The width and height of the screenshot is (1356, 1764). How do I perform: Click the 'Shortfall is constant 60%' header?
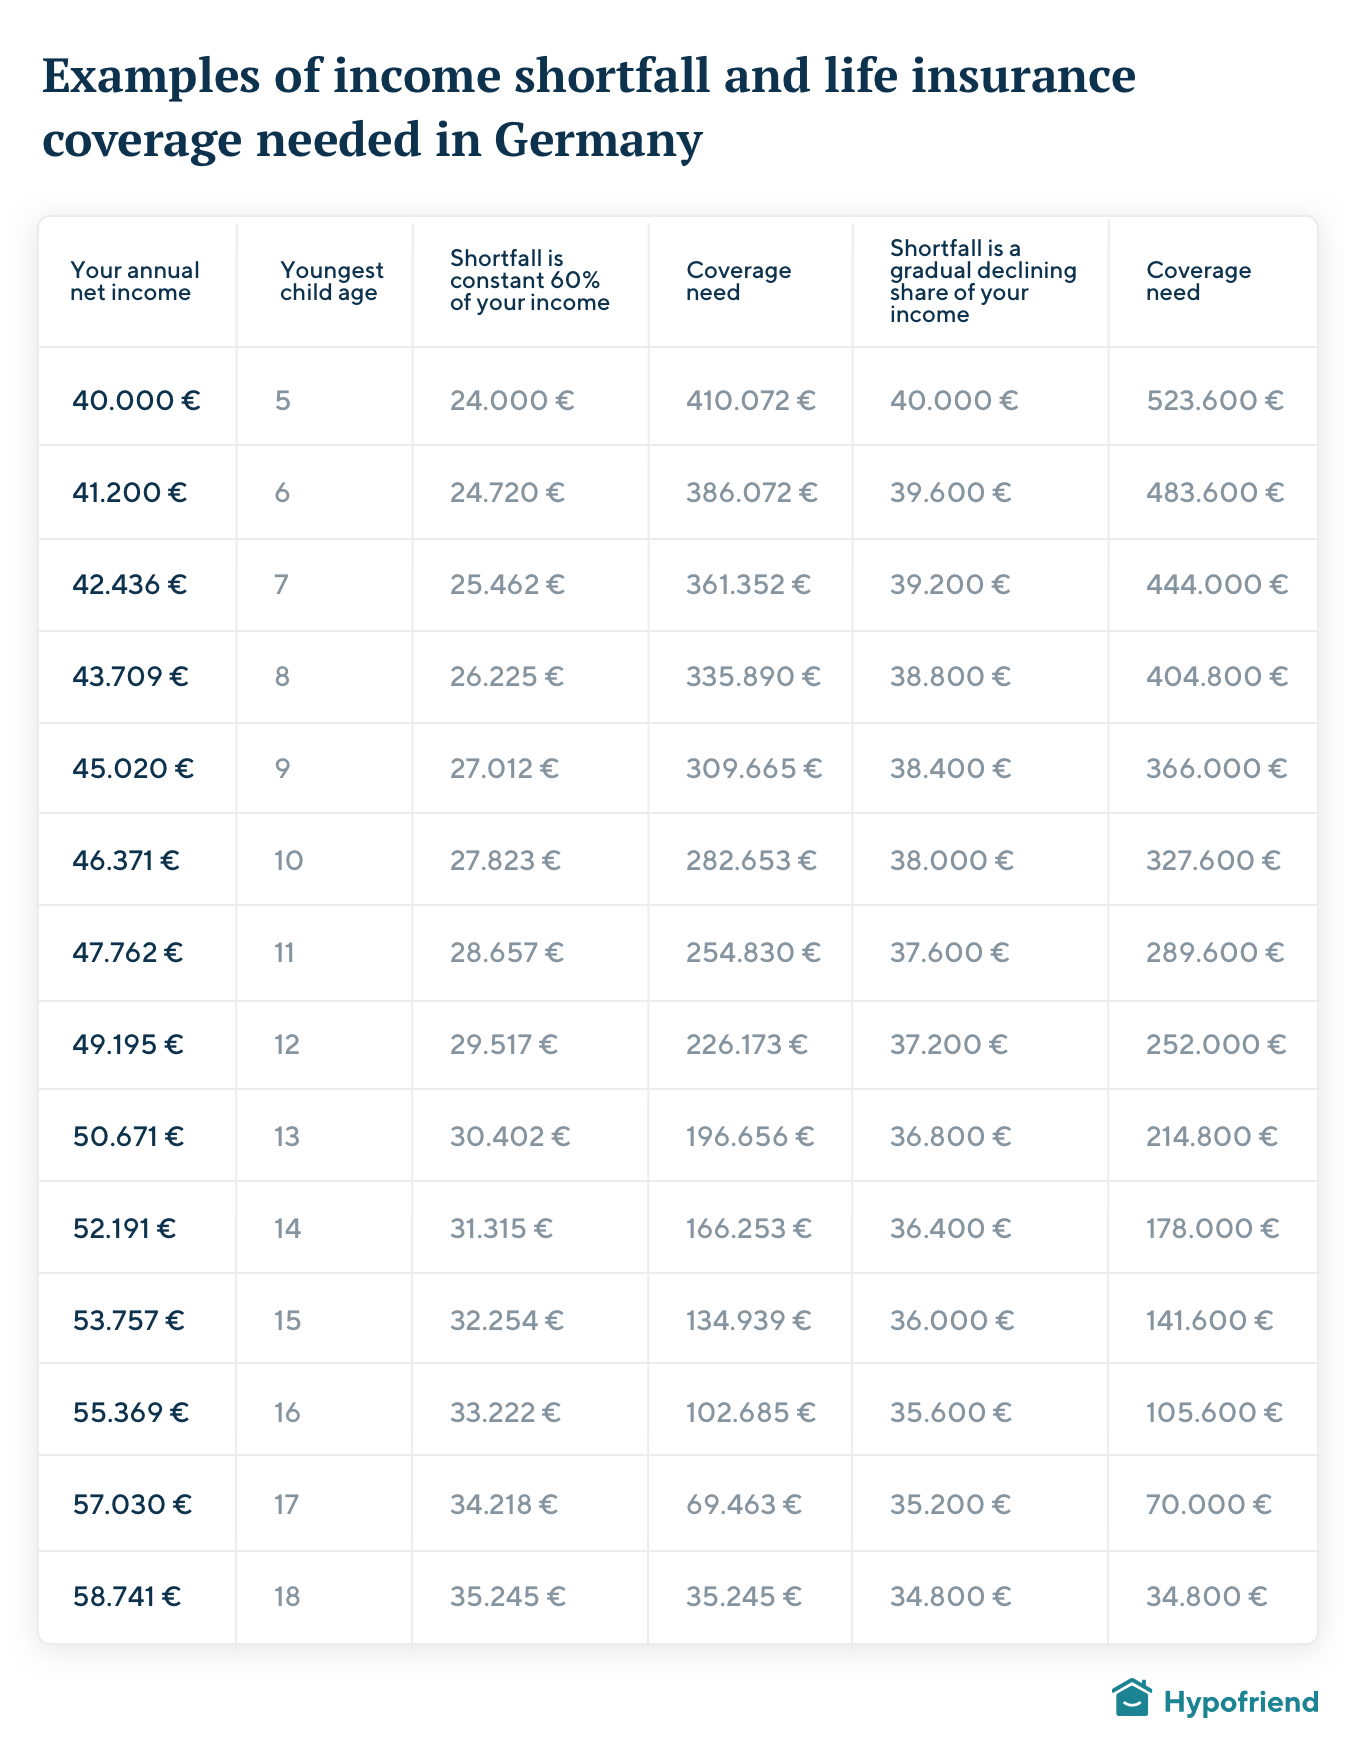pyautogui.click(x=529, y=281)
